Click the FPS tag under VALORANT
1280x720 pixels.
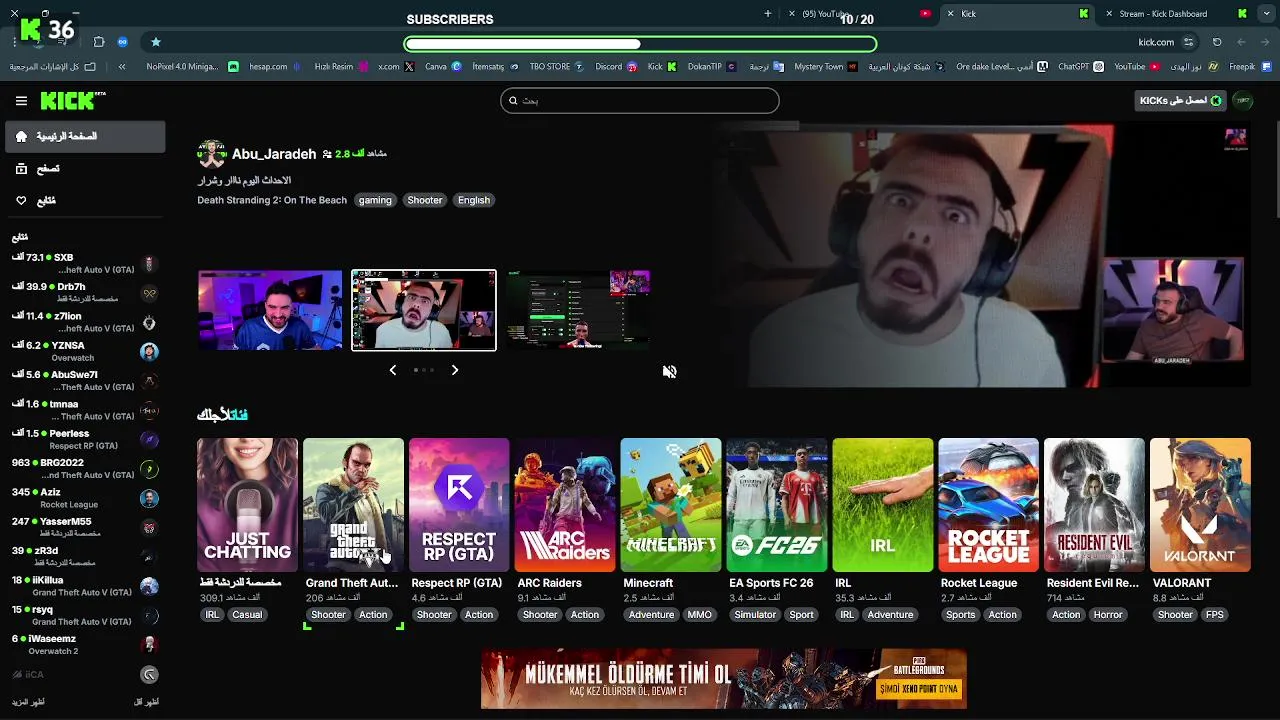(1215, 615)
